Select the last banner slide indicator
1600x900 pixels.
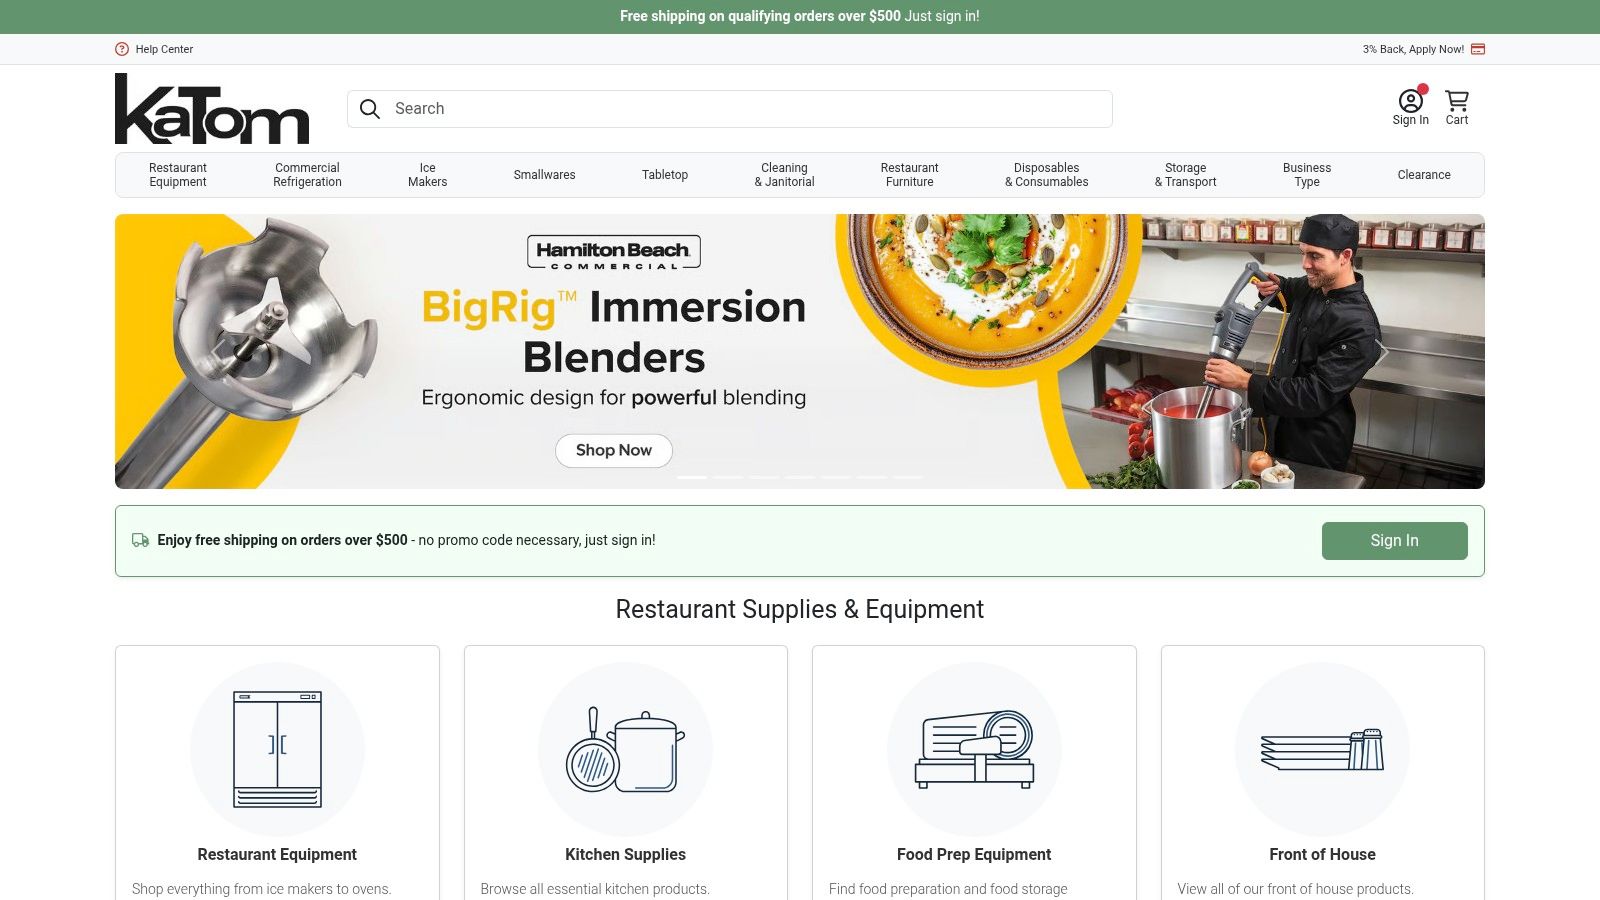908,477
